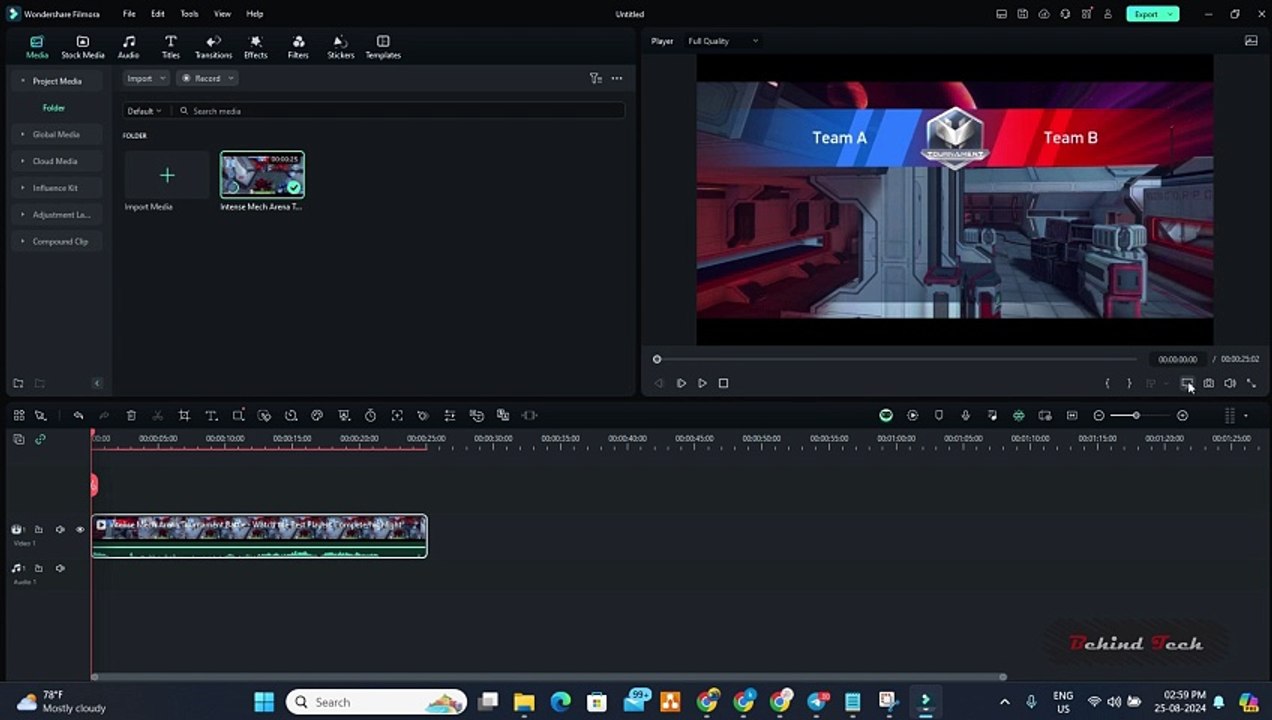The height and width of the screenshot is (720, 1272).
Task: Mute the Audio 1 track
Action: [60, 568]
